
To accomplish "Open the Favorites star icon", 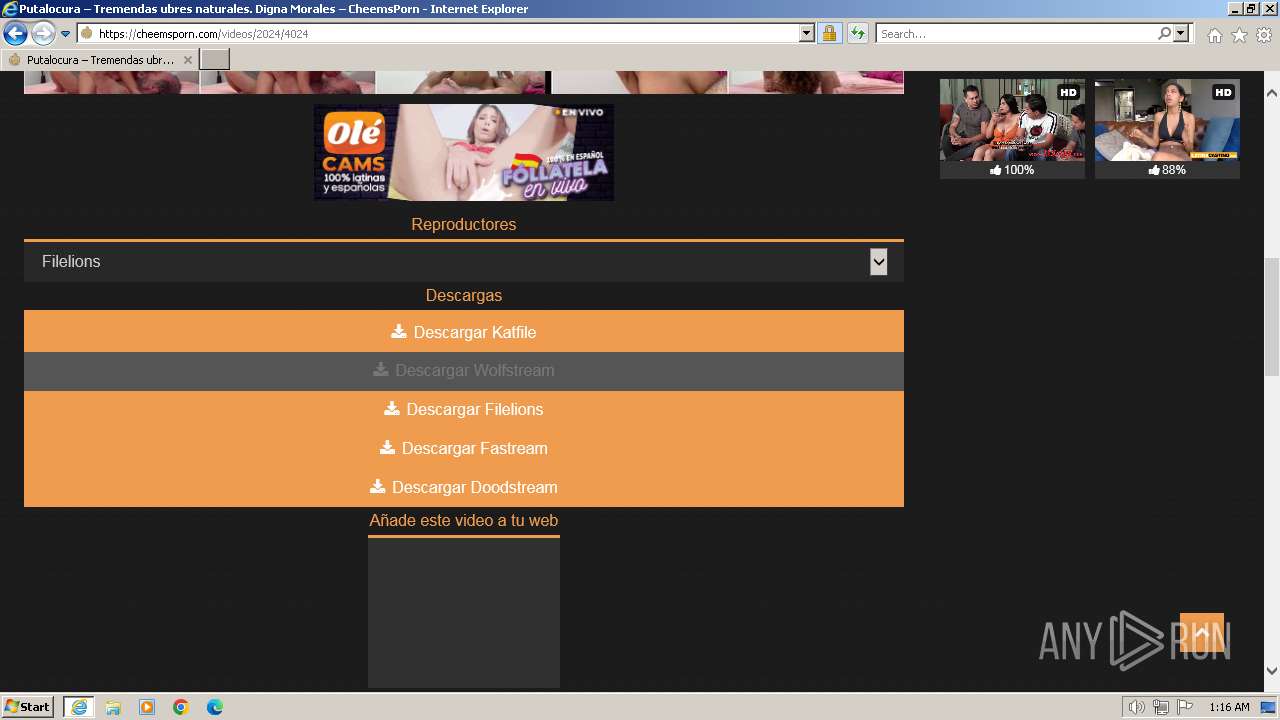I will [1239, 35].
